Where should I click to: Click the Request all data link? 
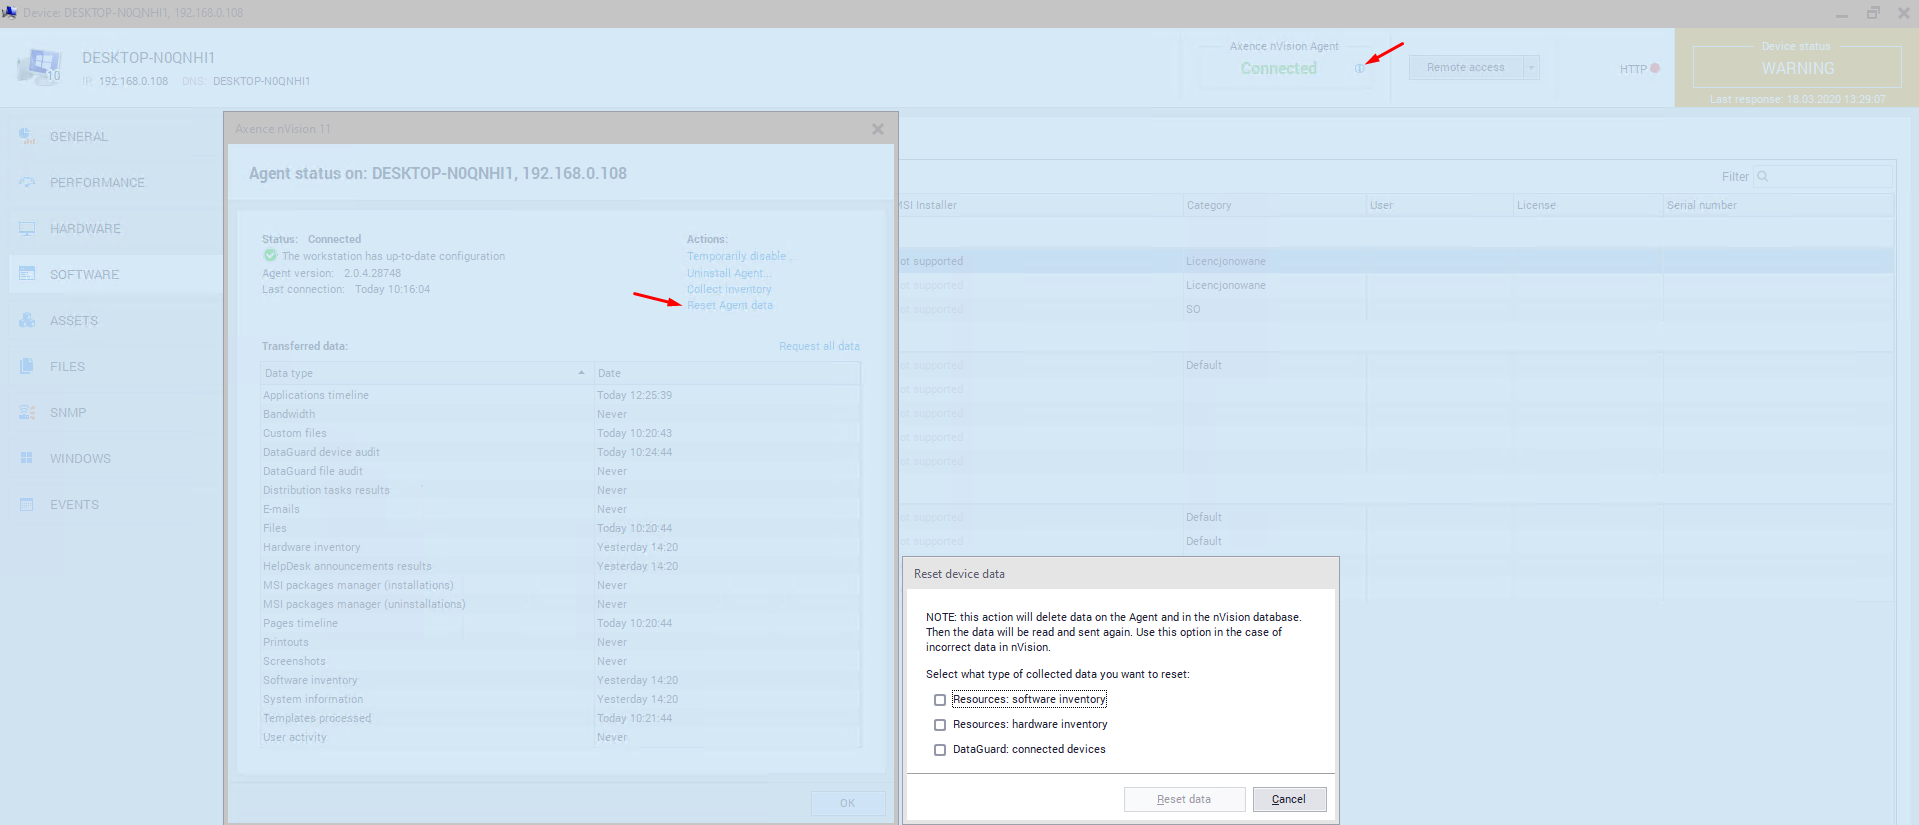[819, 346]
